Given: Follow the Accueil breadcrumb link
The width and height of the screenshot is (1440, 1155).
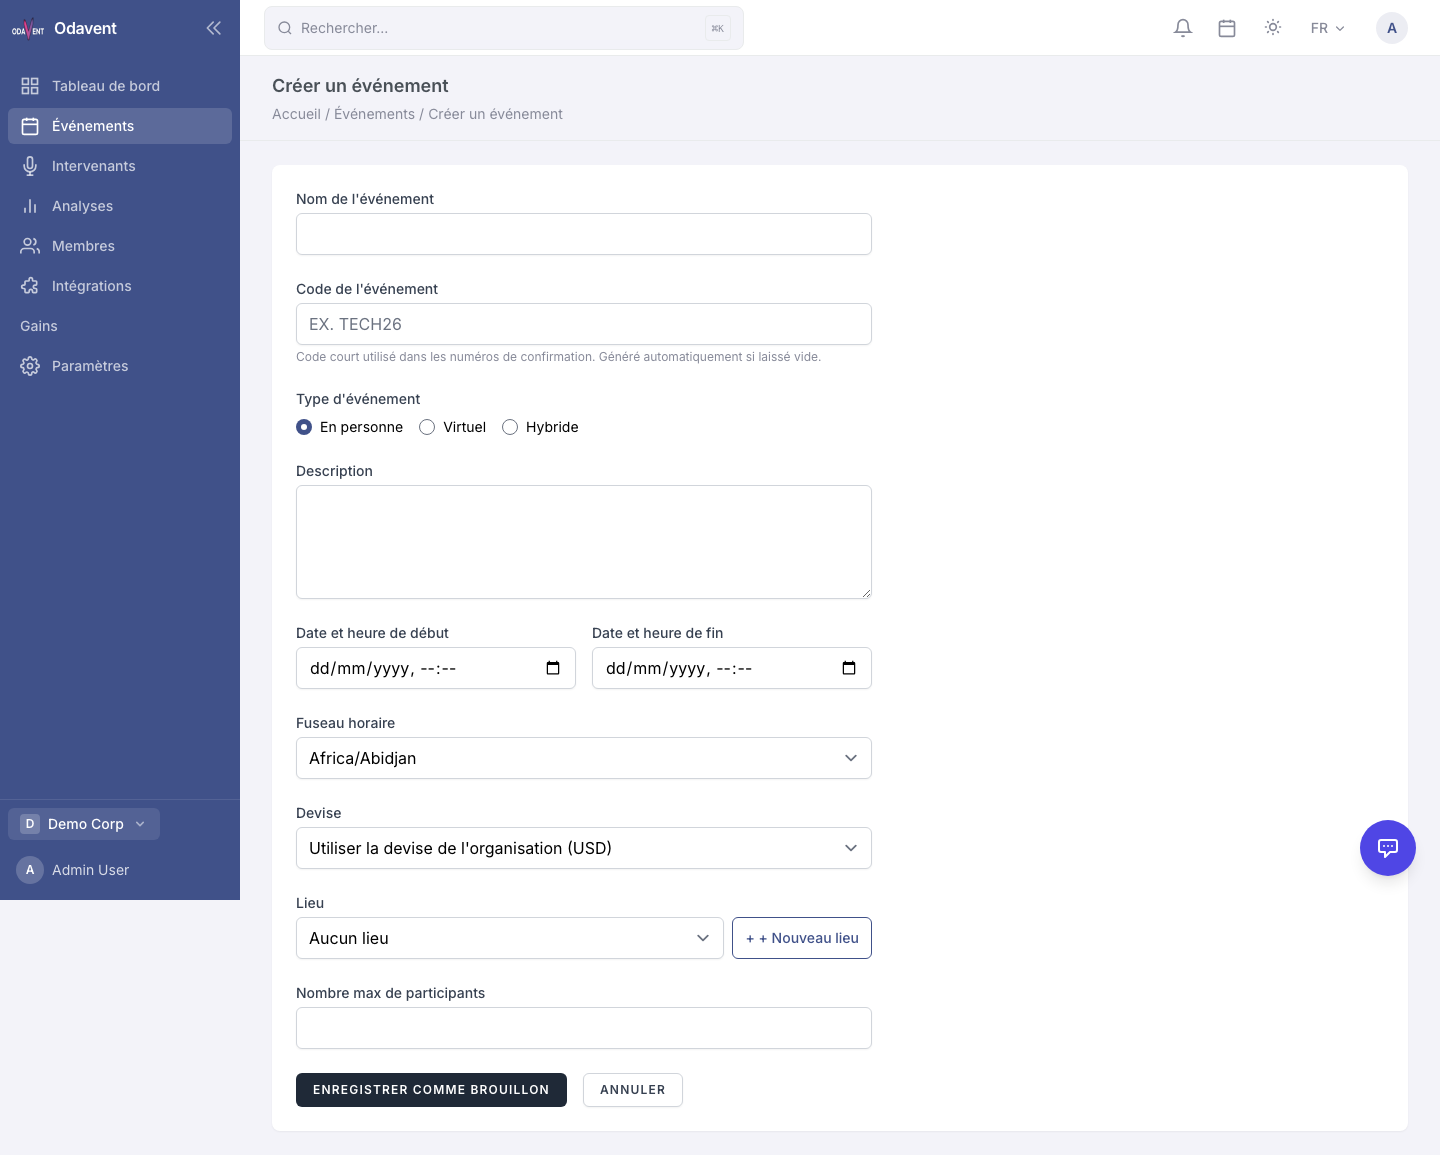Looking at the screenshot, I should pyautogui.click(x=296, y=114).
